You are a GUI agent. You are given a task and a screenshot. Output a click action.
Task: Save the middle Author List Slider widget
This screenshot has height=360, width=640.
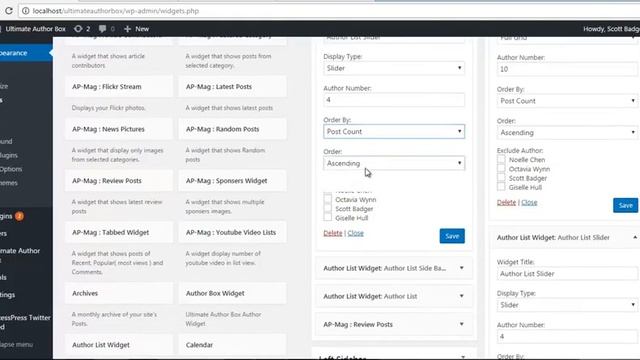[x=452, y=236]
